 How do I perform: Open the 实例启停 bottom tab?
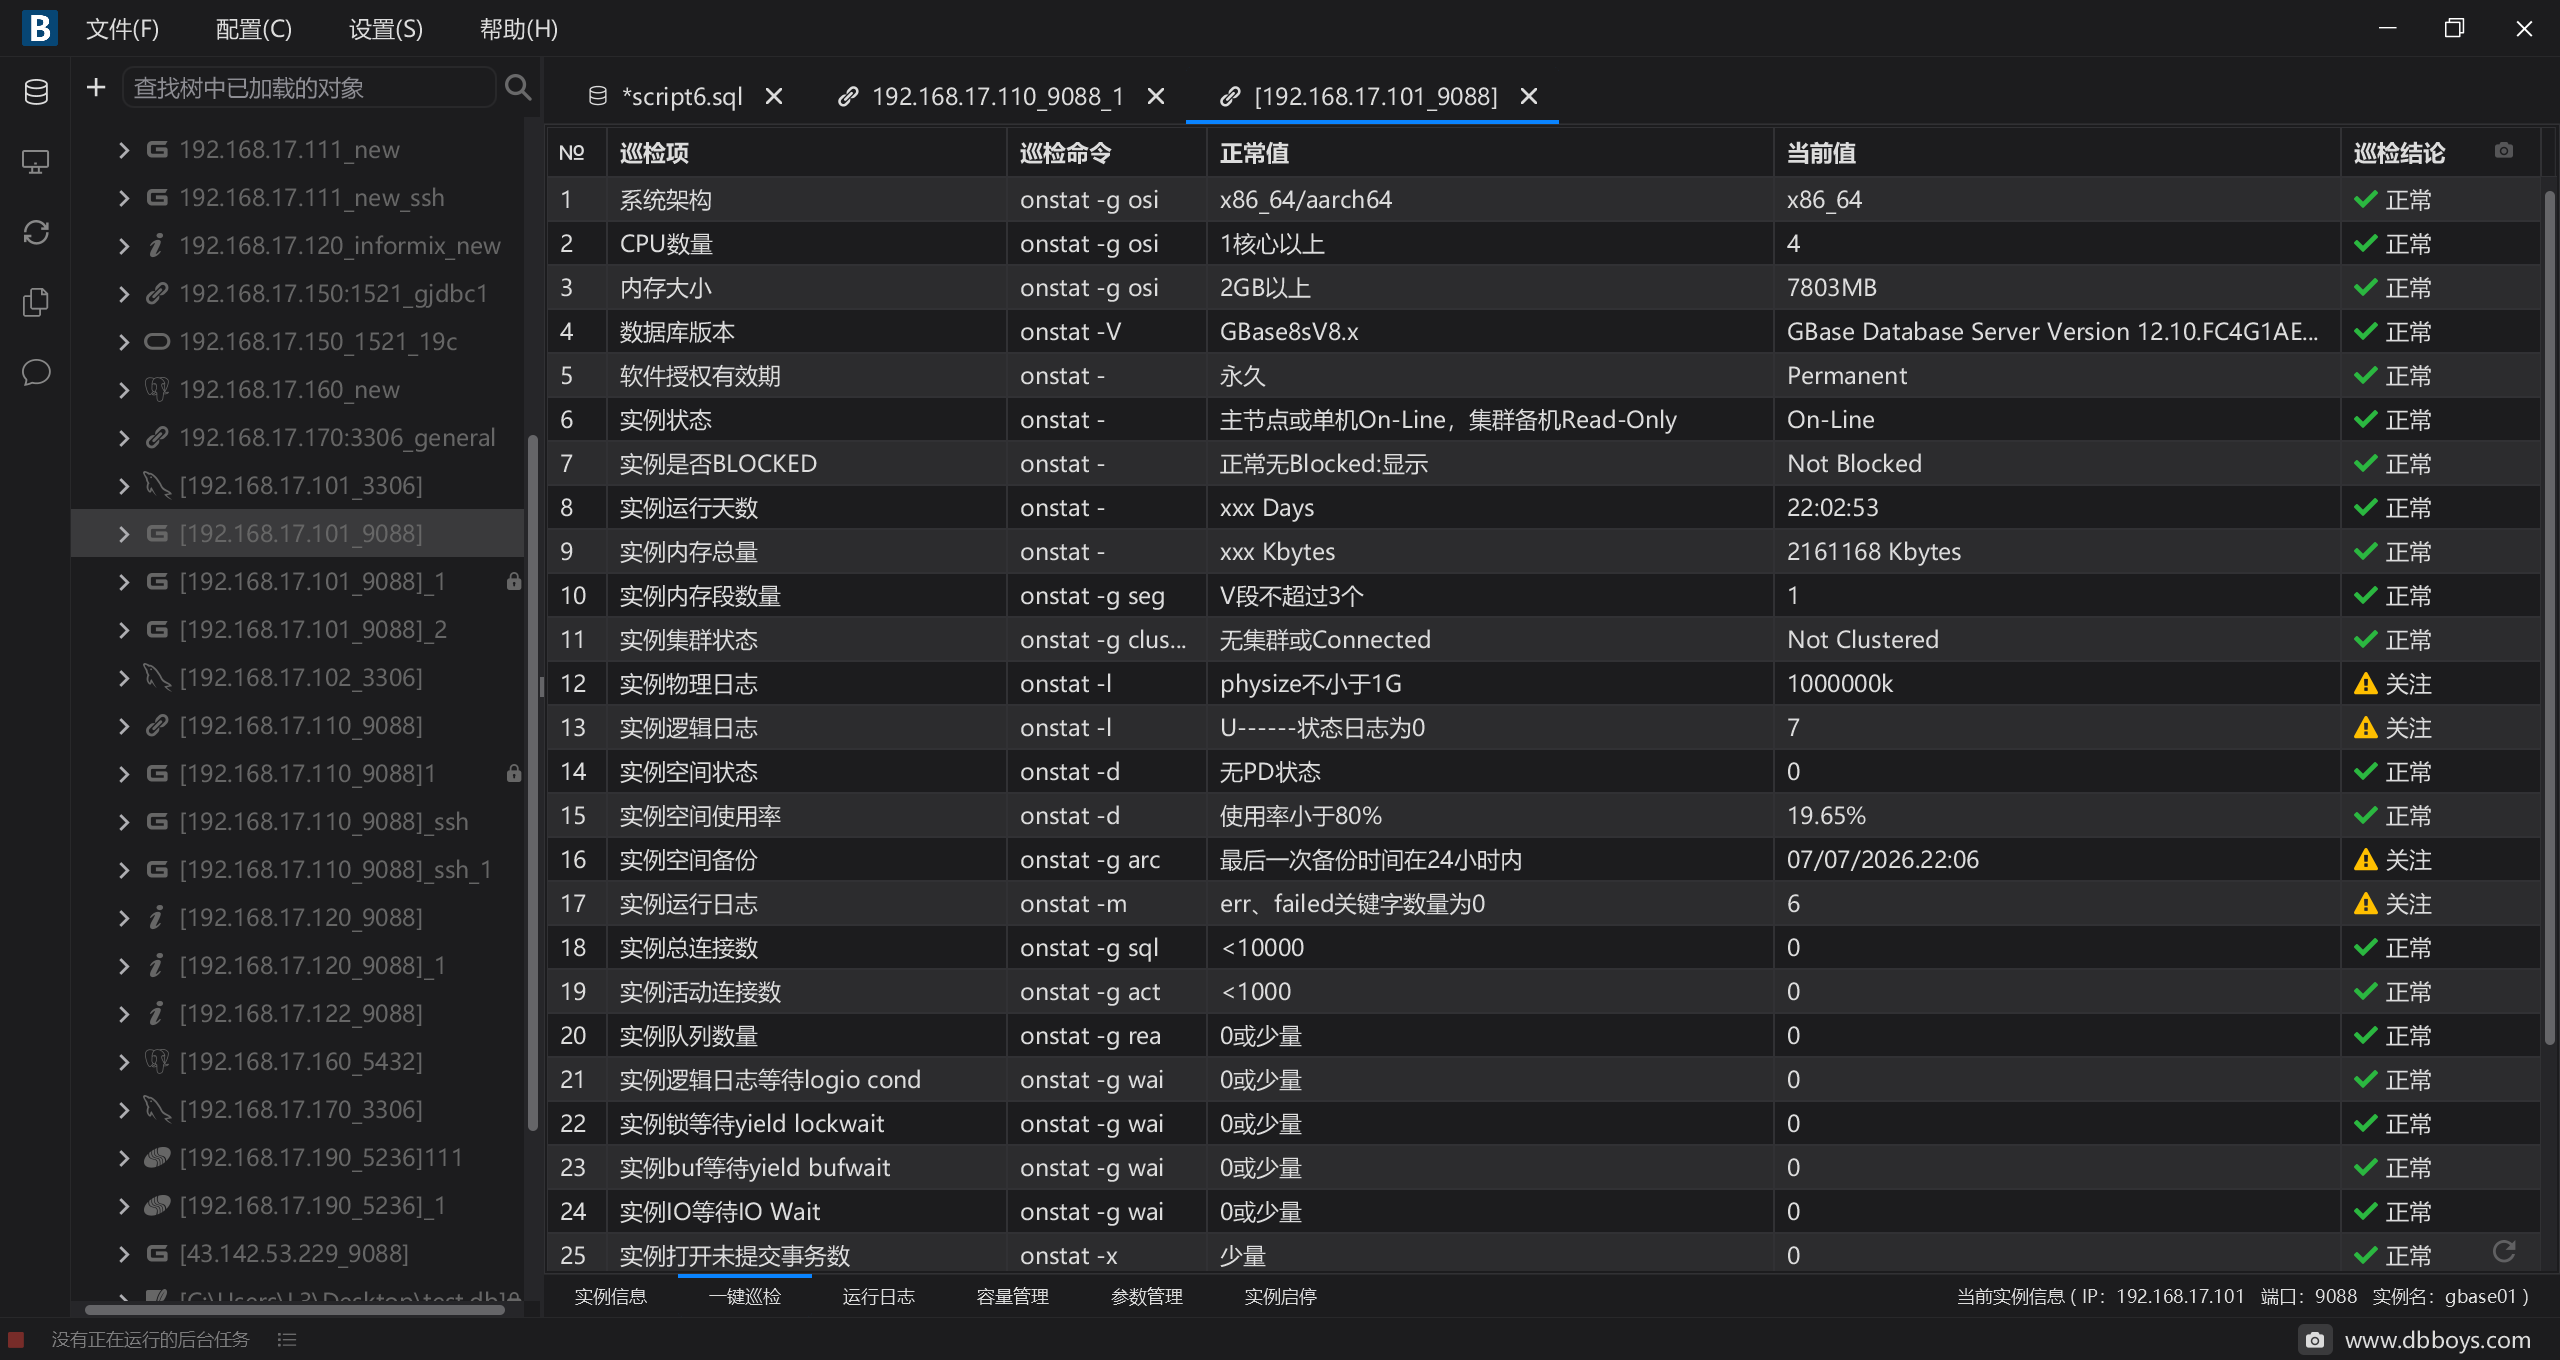[x=1280, y=1297]
